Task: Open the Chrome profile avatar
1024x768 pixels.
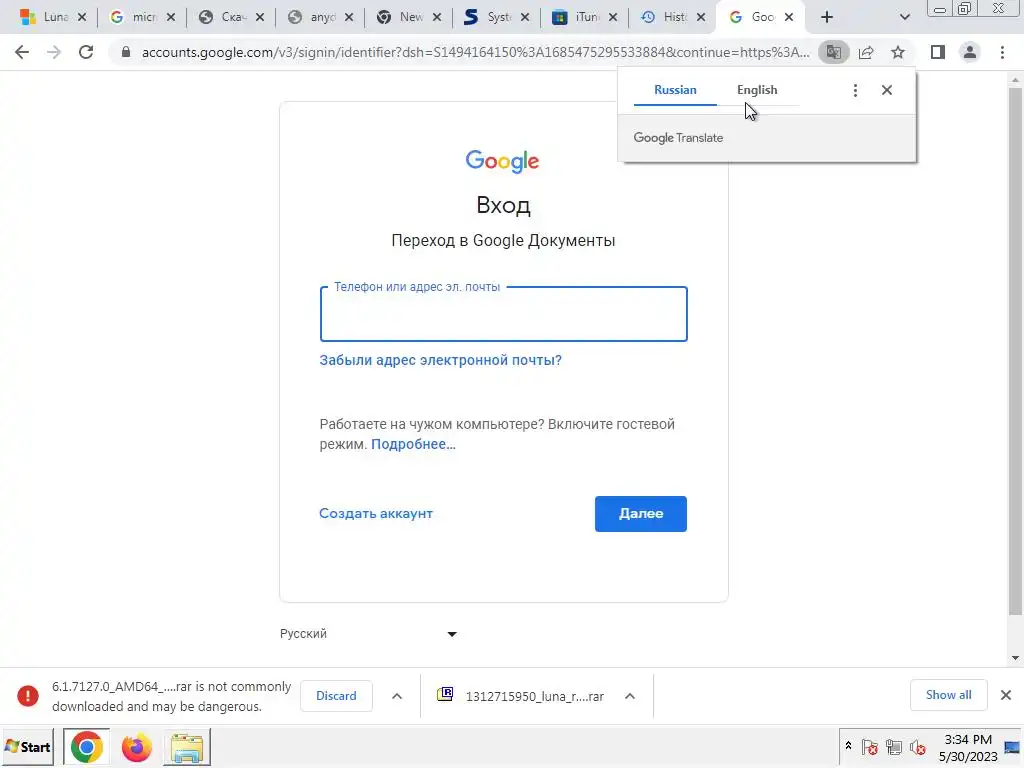Action: pyautogui.click(x=970, y=52)
